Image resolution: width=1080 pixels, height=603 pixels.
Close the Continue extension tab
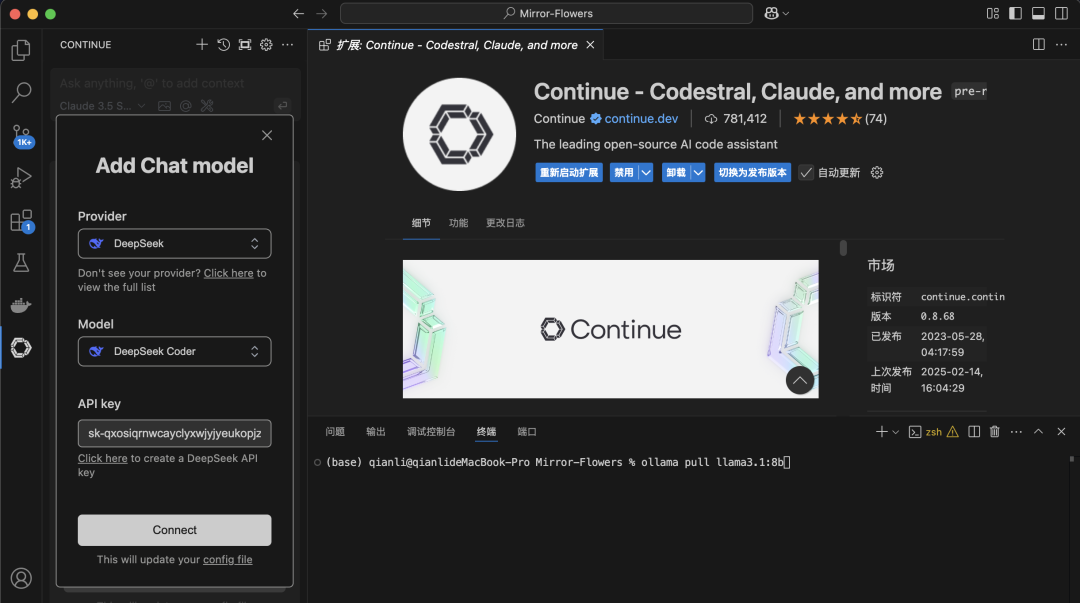click(590, 45)
